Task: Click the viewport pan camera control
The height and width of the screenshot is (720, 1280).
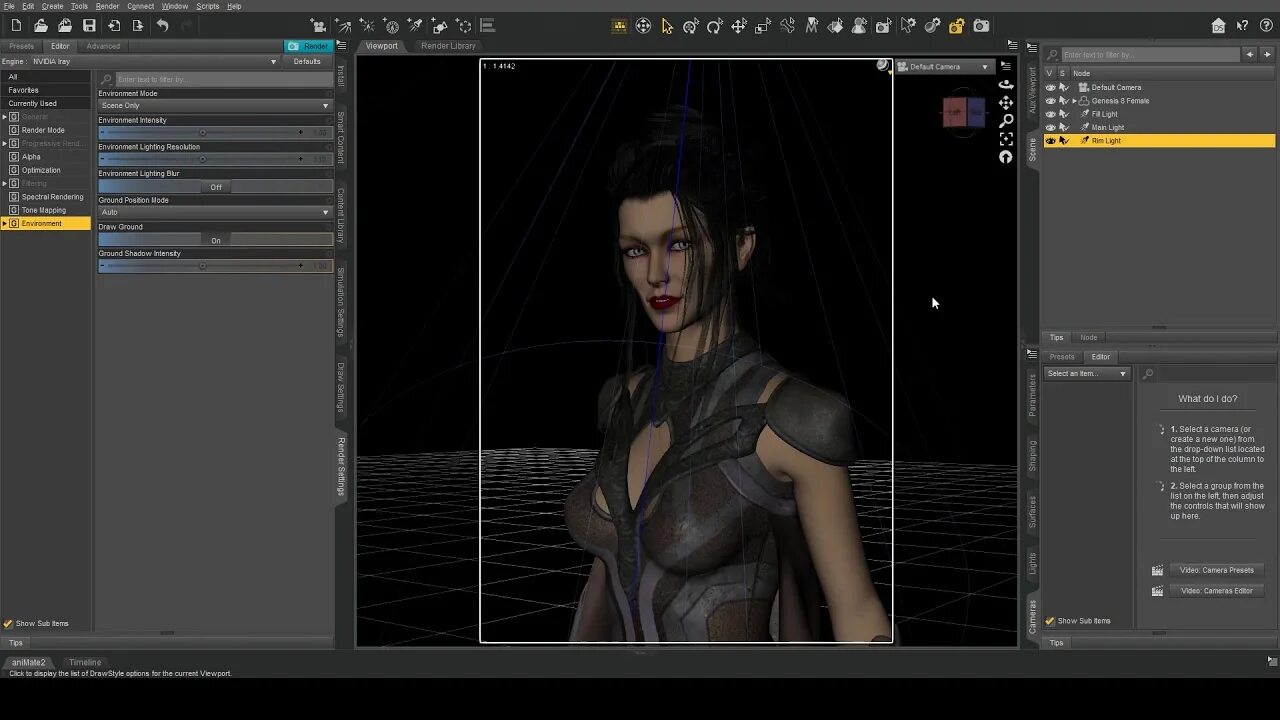Action: (x=1006, y=103)
